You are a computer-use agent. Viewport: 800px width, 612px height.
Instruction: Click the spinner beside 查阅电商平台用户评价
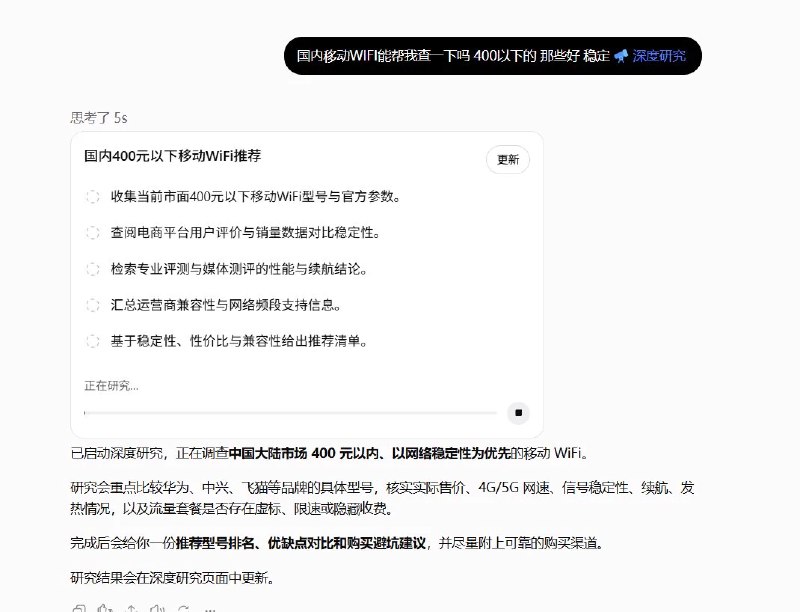[92, 233]
